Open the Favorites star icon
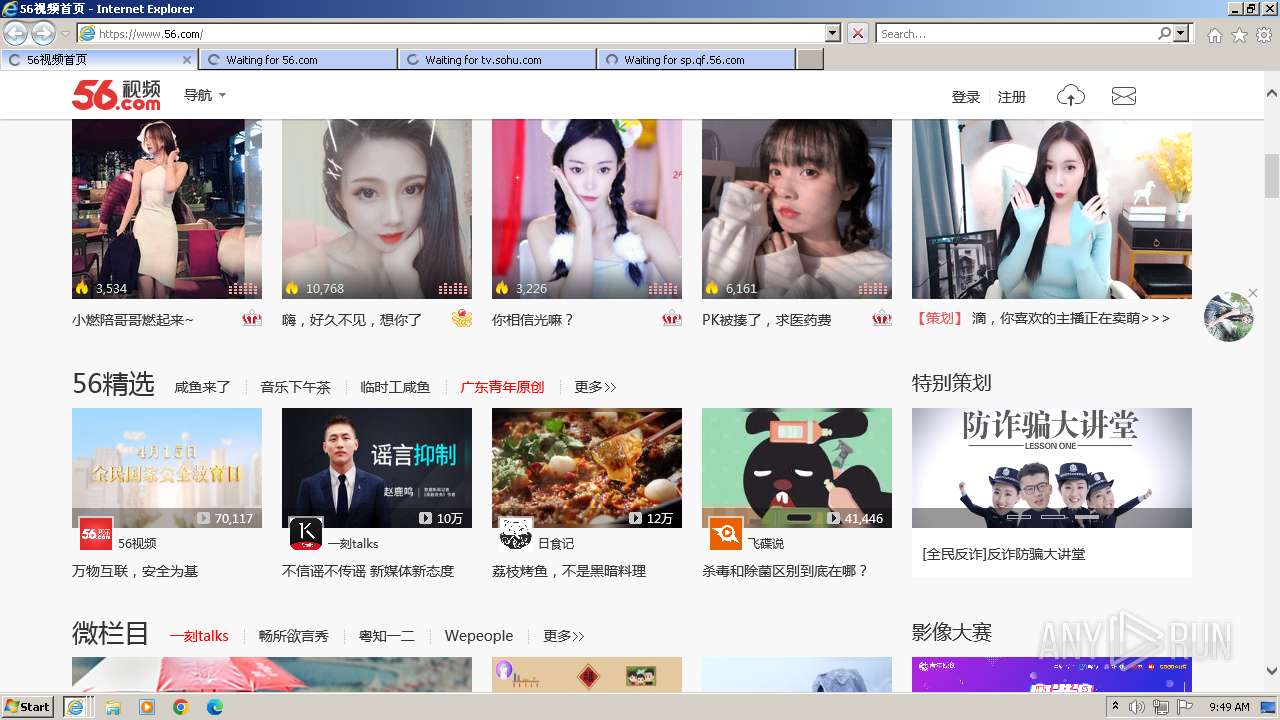Screen dimensions: 1280x720 pos(1239,35)
